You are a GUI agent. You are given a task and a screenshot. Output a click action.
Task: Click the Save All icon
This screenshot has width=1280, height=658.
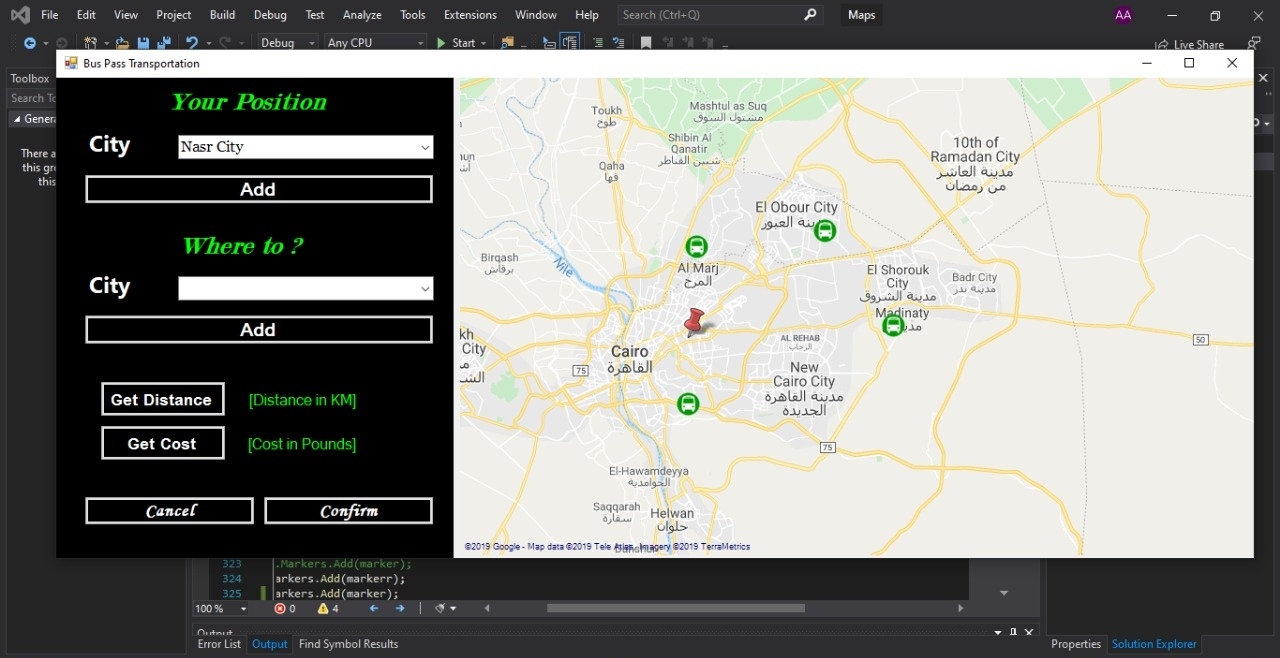(x=164, y=42)
